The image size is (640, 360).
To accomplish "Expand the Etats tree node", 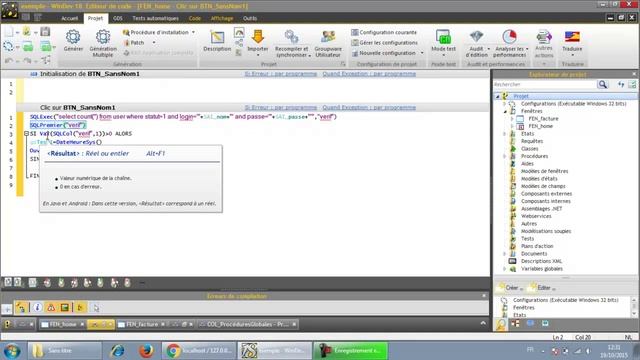I will (505, 134).
